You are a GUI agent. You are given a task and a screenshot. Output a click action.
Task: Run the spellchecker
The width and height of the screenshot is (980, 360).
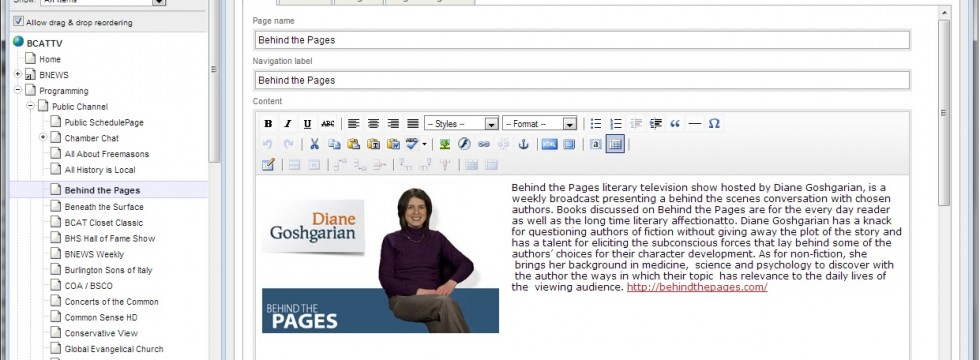point(411,144)
